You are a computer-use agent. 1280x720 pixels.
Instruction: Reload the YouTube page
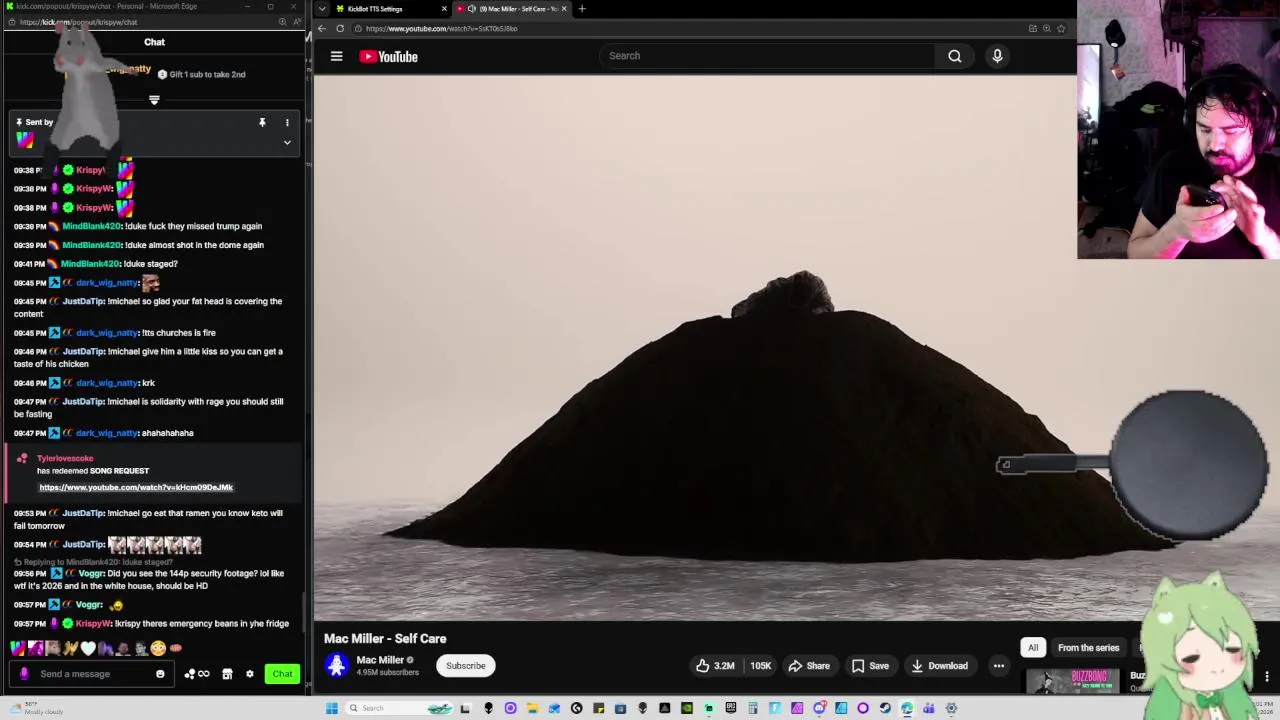coord(340,28)
